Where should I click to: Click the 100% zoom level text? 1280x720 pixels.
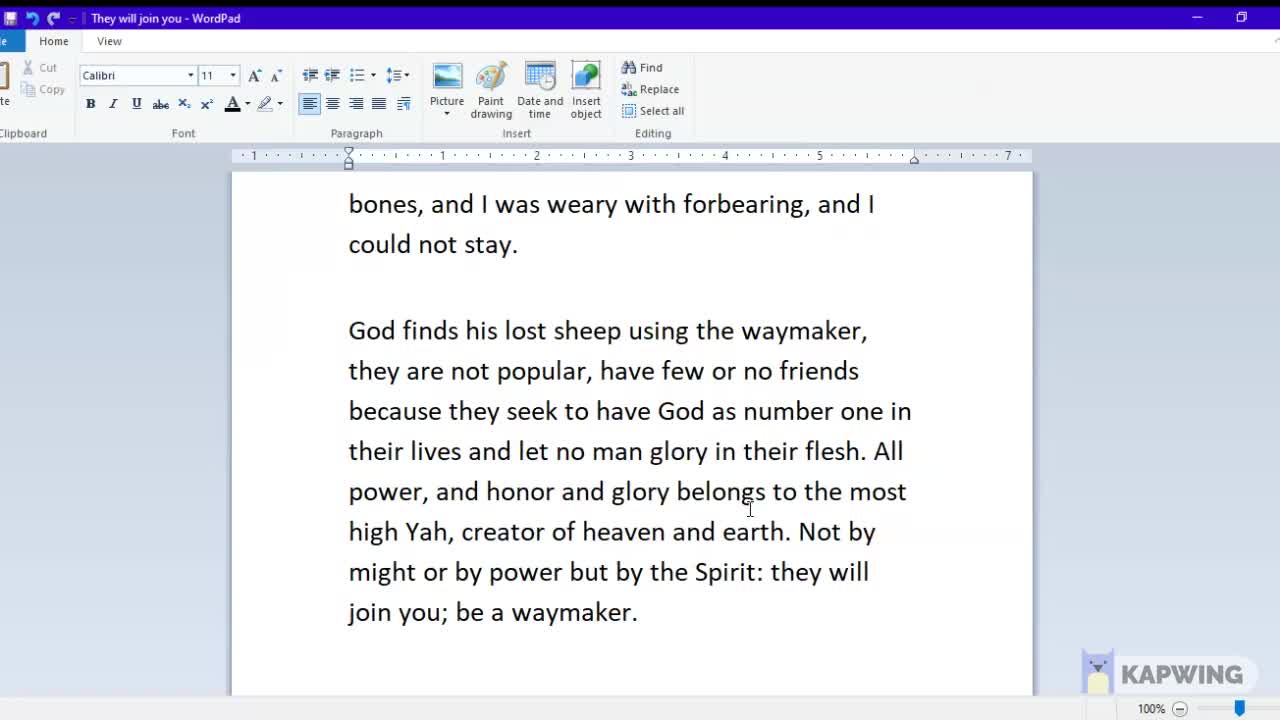1151,709
